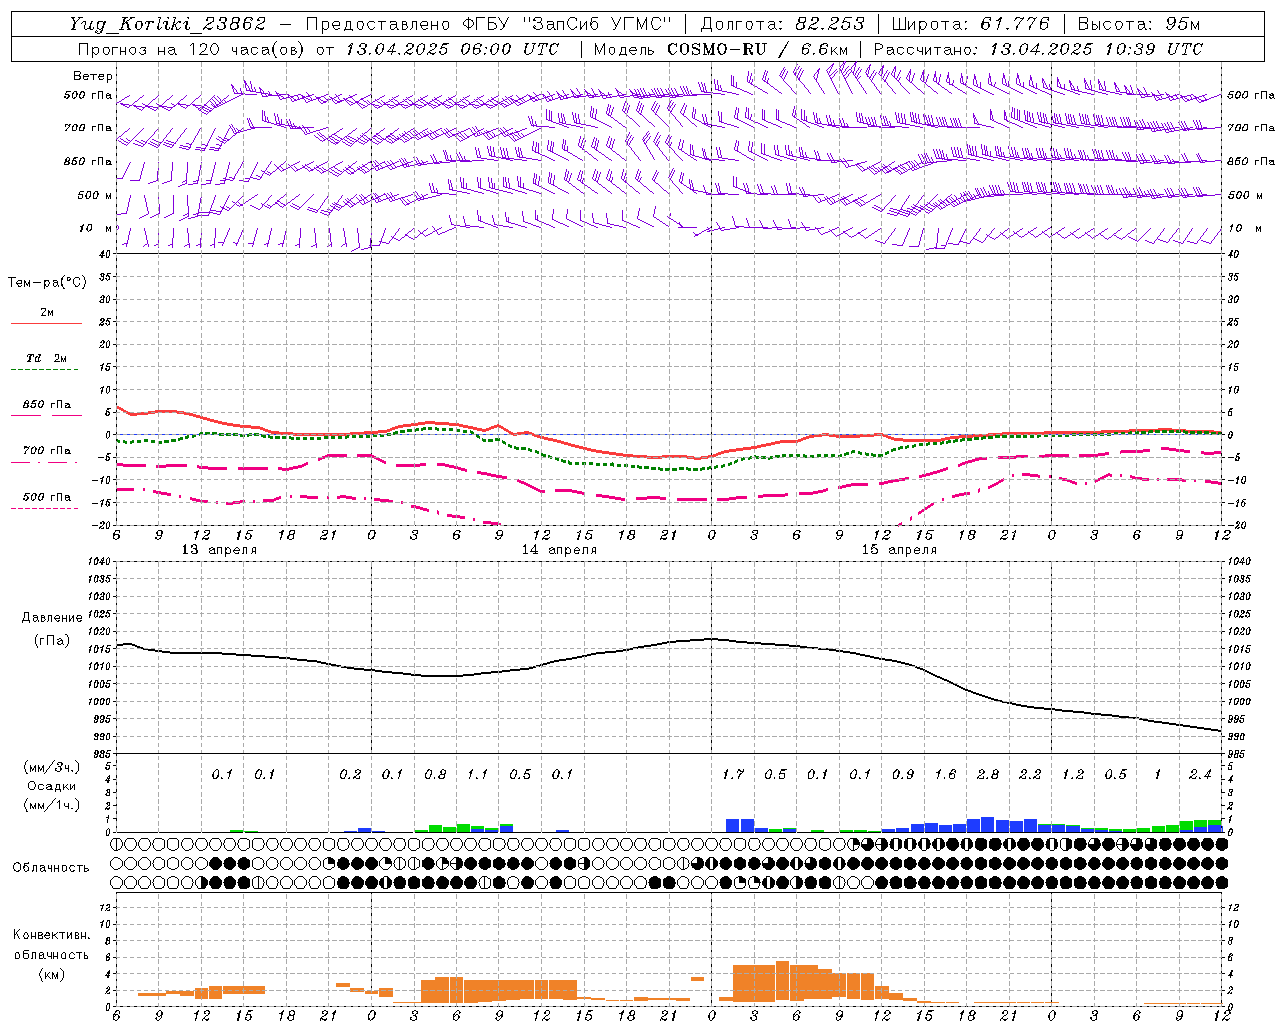This screenshot has height=1024, width=1280.
Task: Click the Ветер wind panel label
Action: pyautogui.click(x=93, y=76)
